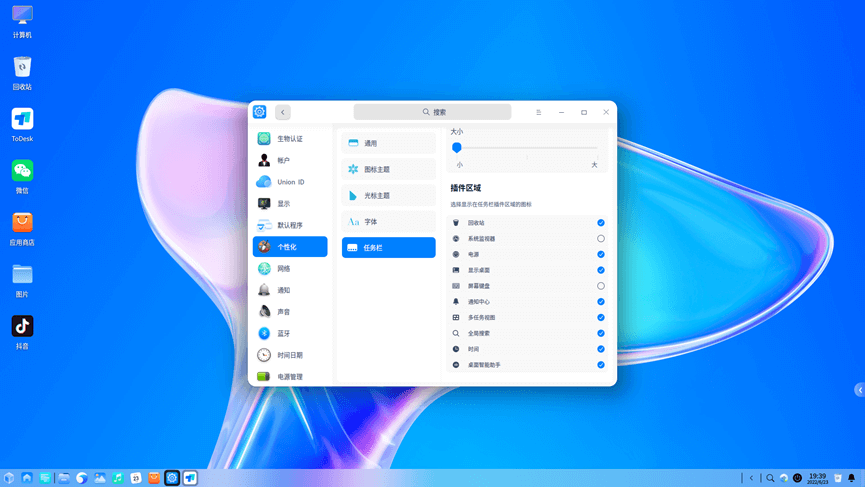
Task: Disable 通知中心 plugin checkbox
Action: click(x=601, y=302)
